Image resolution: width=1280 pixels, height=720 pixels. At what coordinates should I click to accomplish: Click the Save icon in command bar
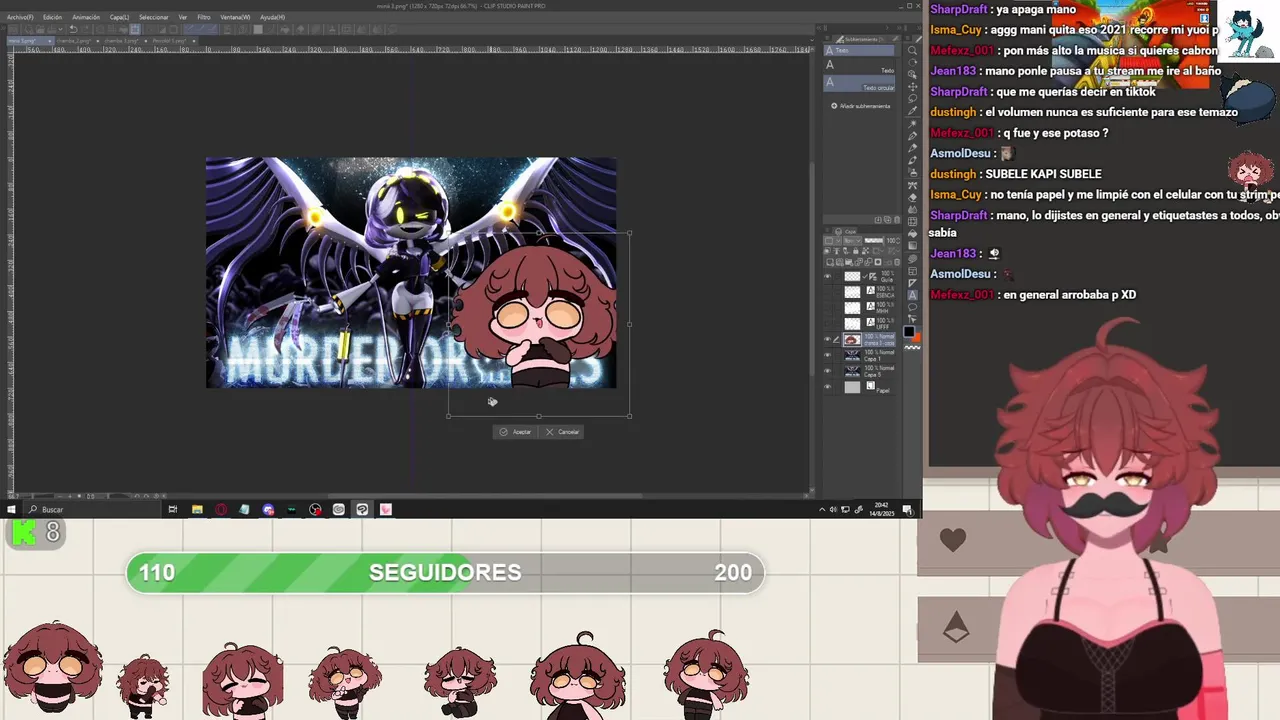point(52,29)
